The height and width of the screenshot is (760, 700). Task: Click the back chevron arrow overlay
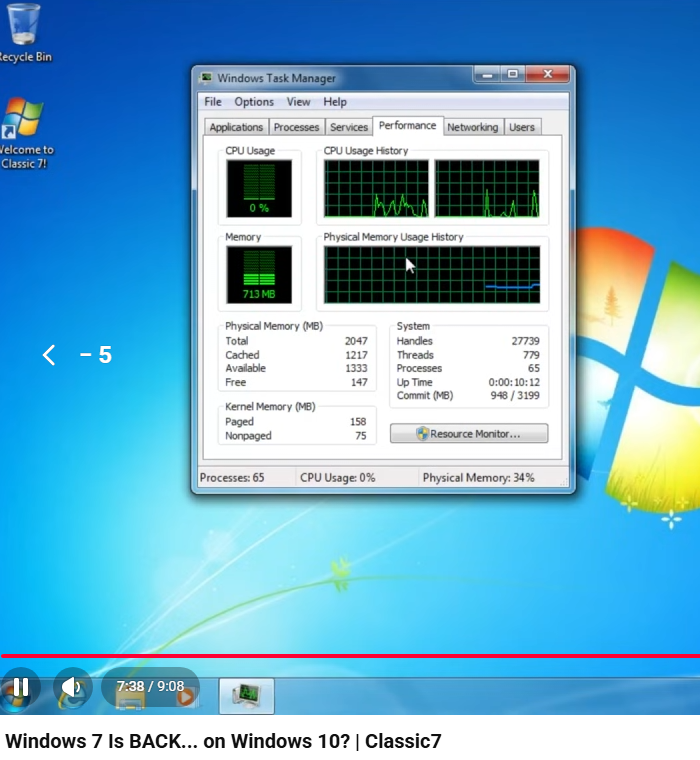tap(49, 355)
